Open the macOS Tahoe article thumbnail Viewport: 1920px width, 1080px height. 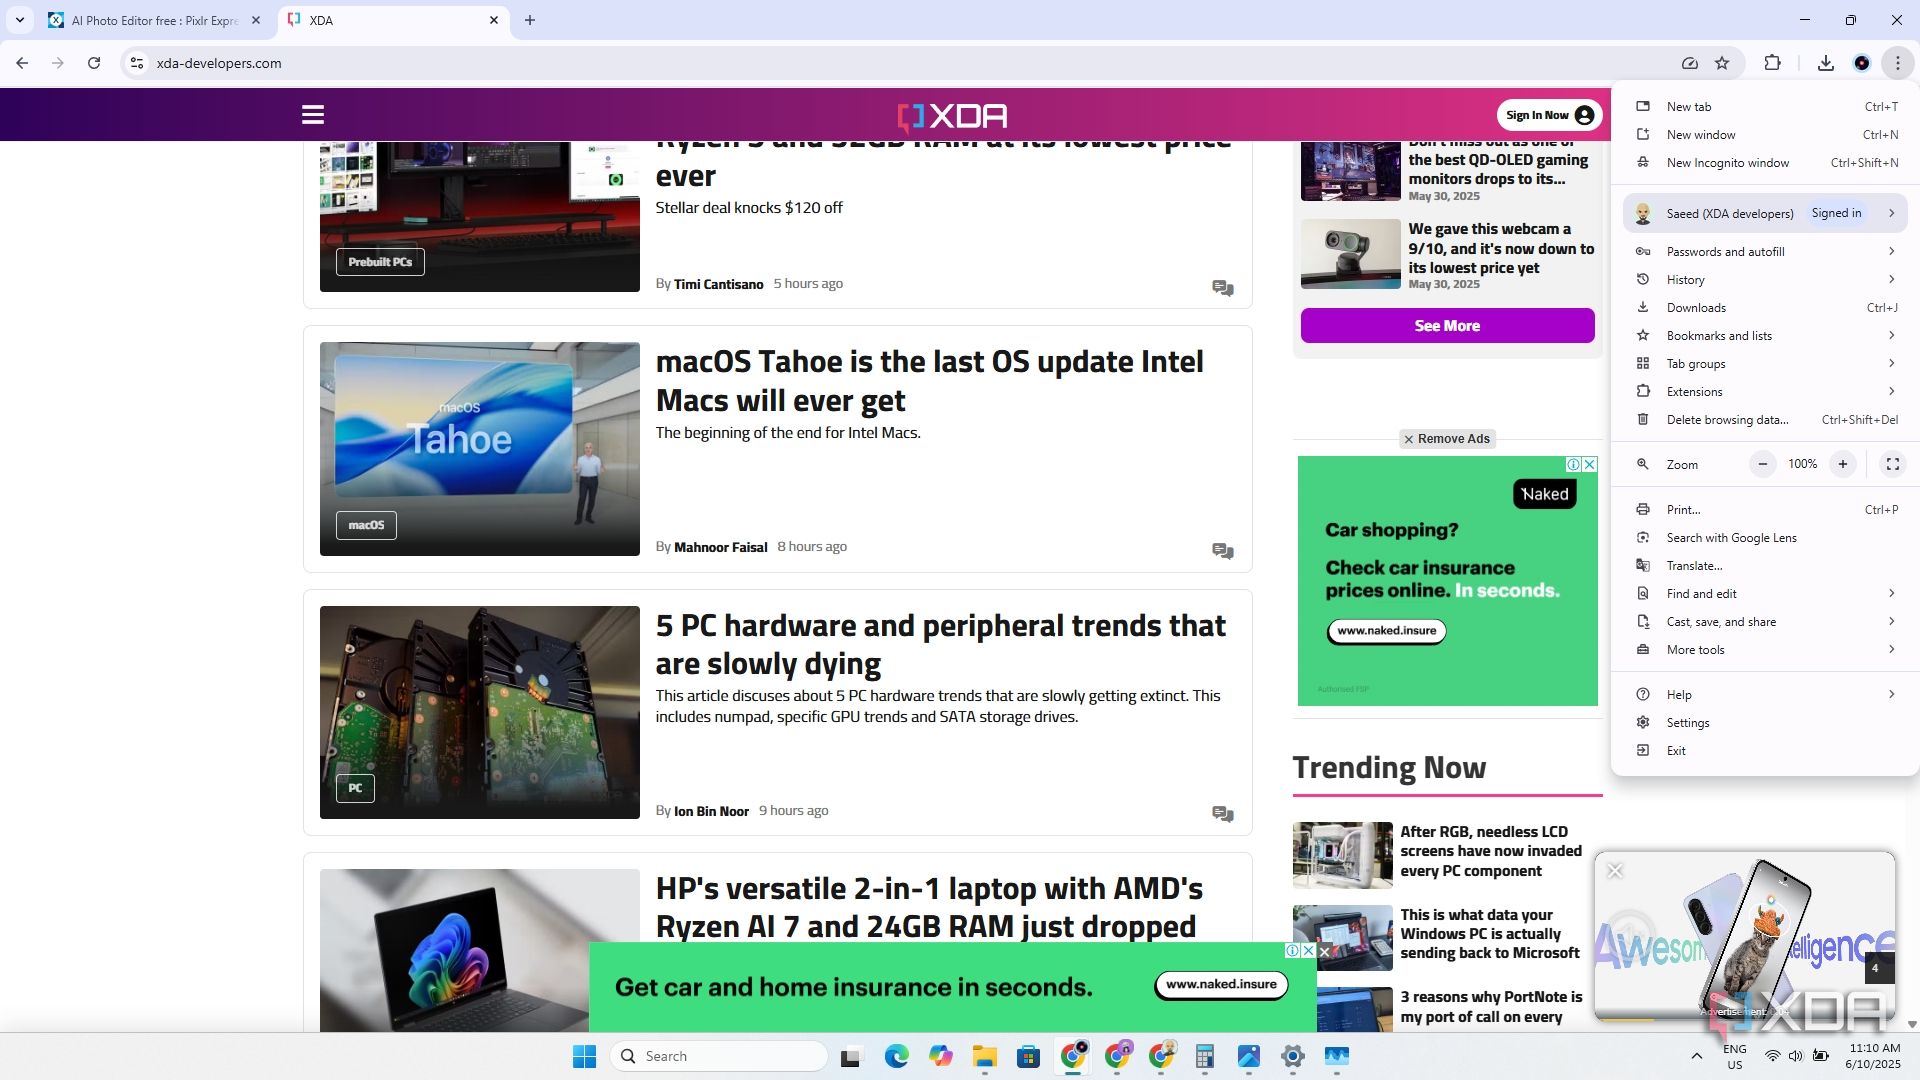point(479,449)
